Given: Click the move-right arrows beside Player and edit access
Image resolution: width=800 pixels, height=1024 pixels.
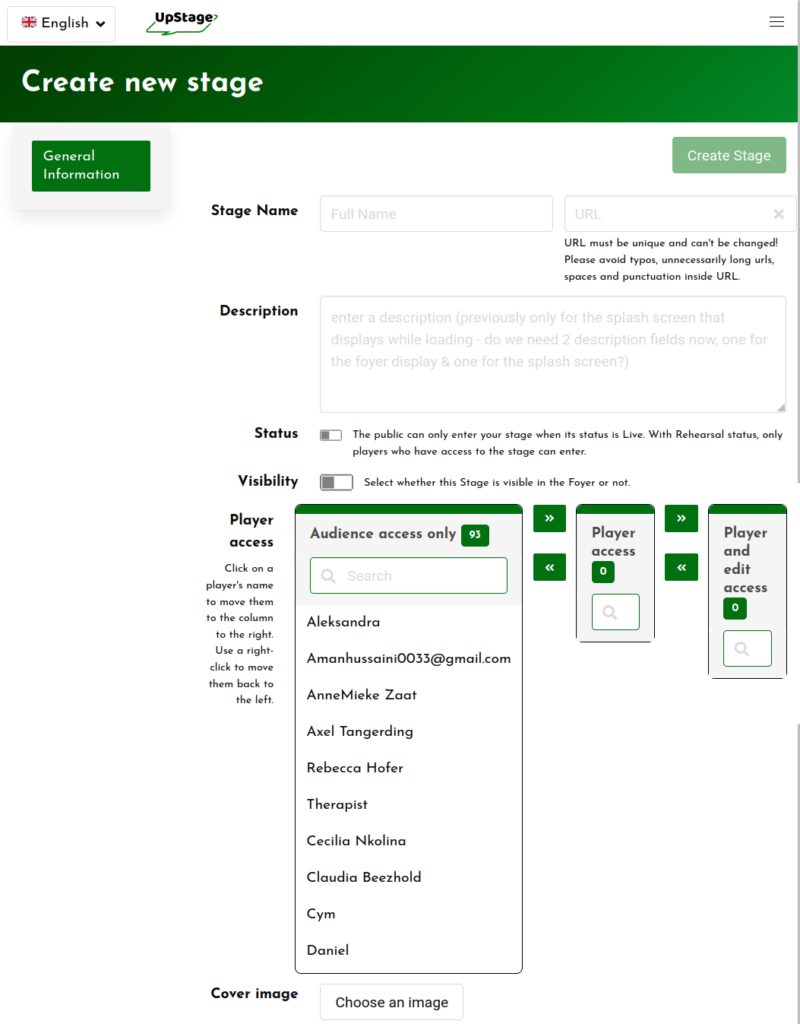Looking at the screenshot, I should tap(681, 519).
